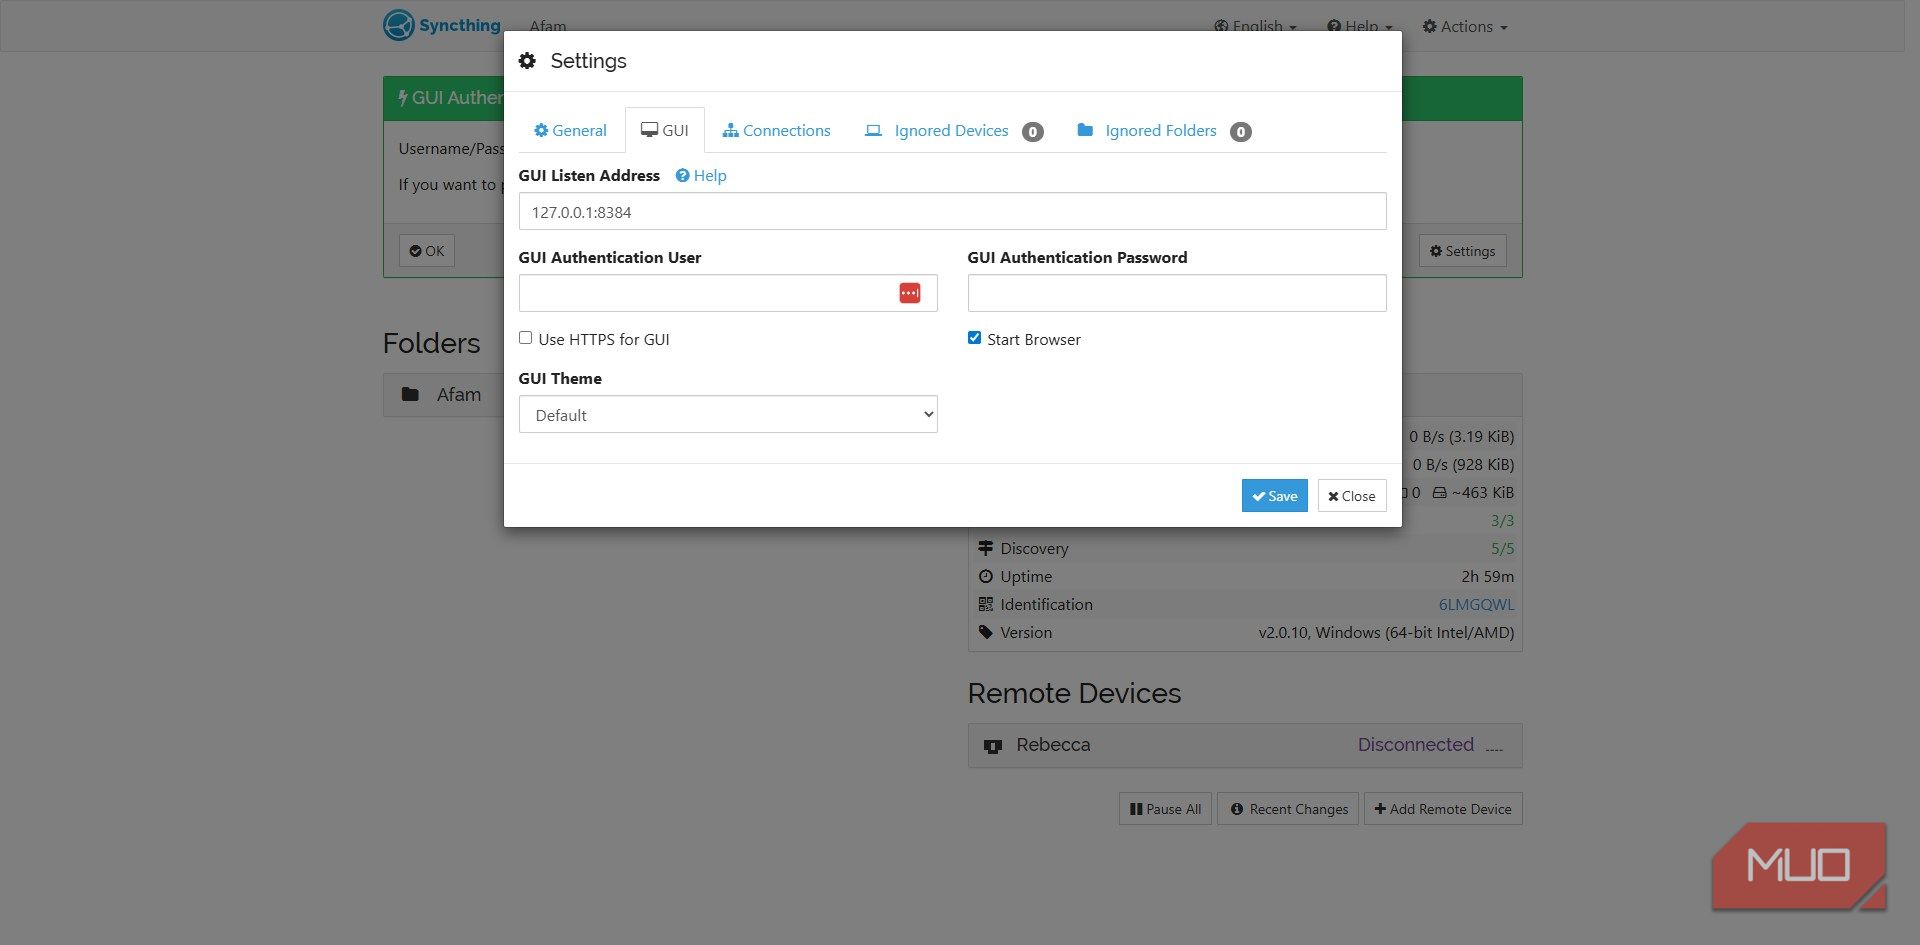Viewport: 1920px width, 945px height.
Task: Click the Help link beside GUI Listen Address
Action: point(701,175)
